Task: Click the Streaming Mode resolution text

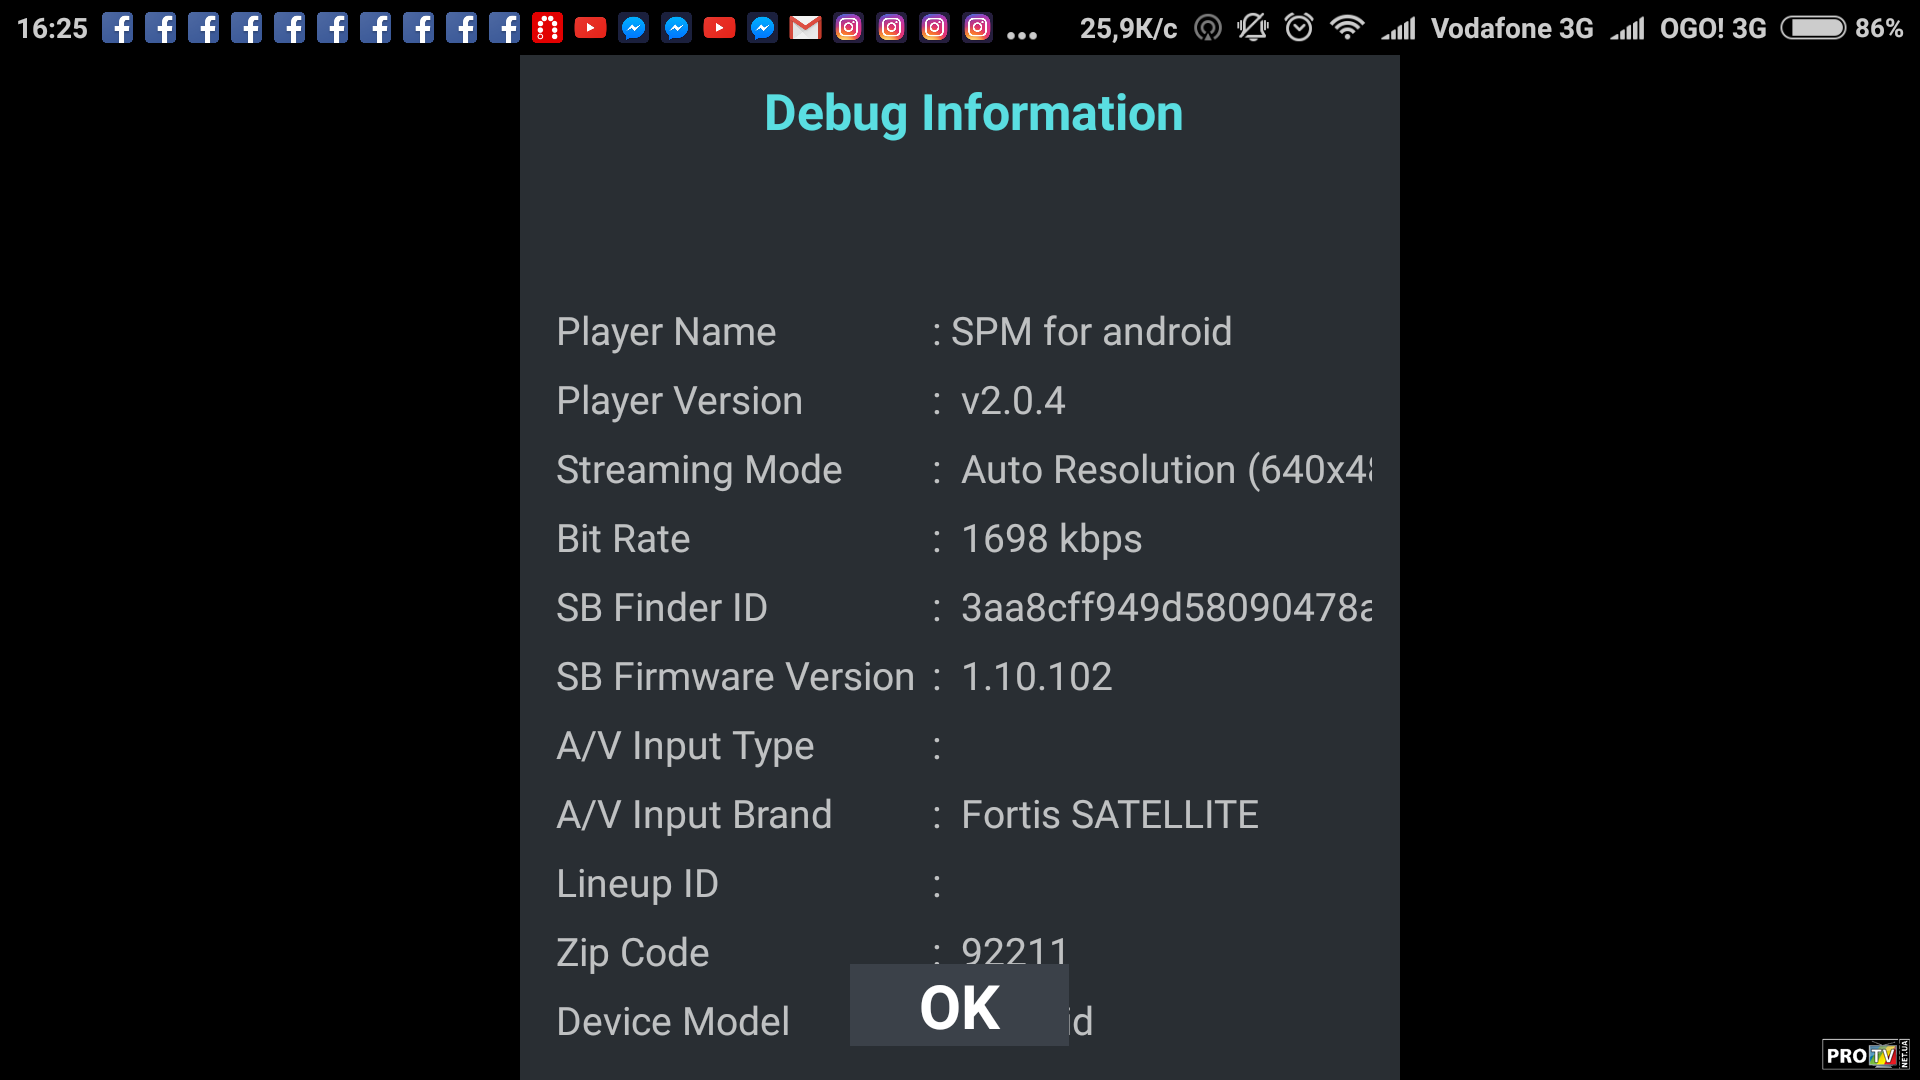Action: tap(1166, 470)
